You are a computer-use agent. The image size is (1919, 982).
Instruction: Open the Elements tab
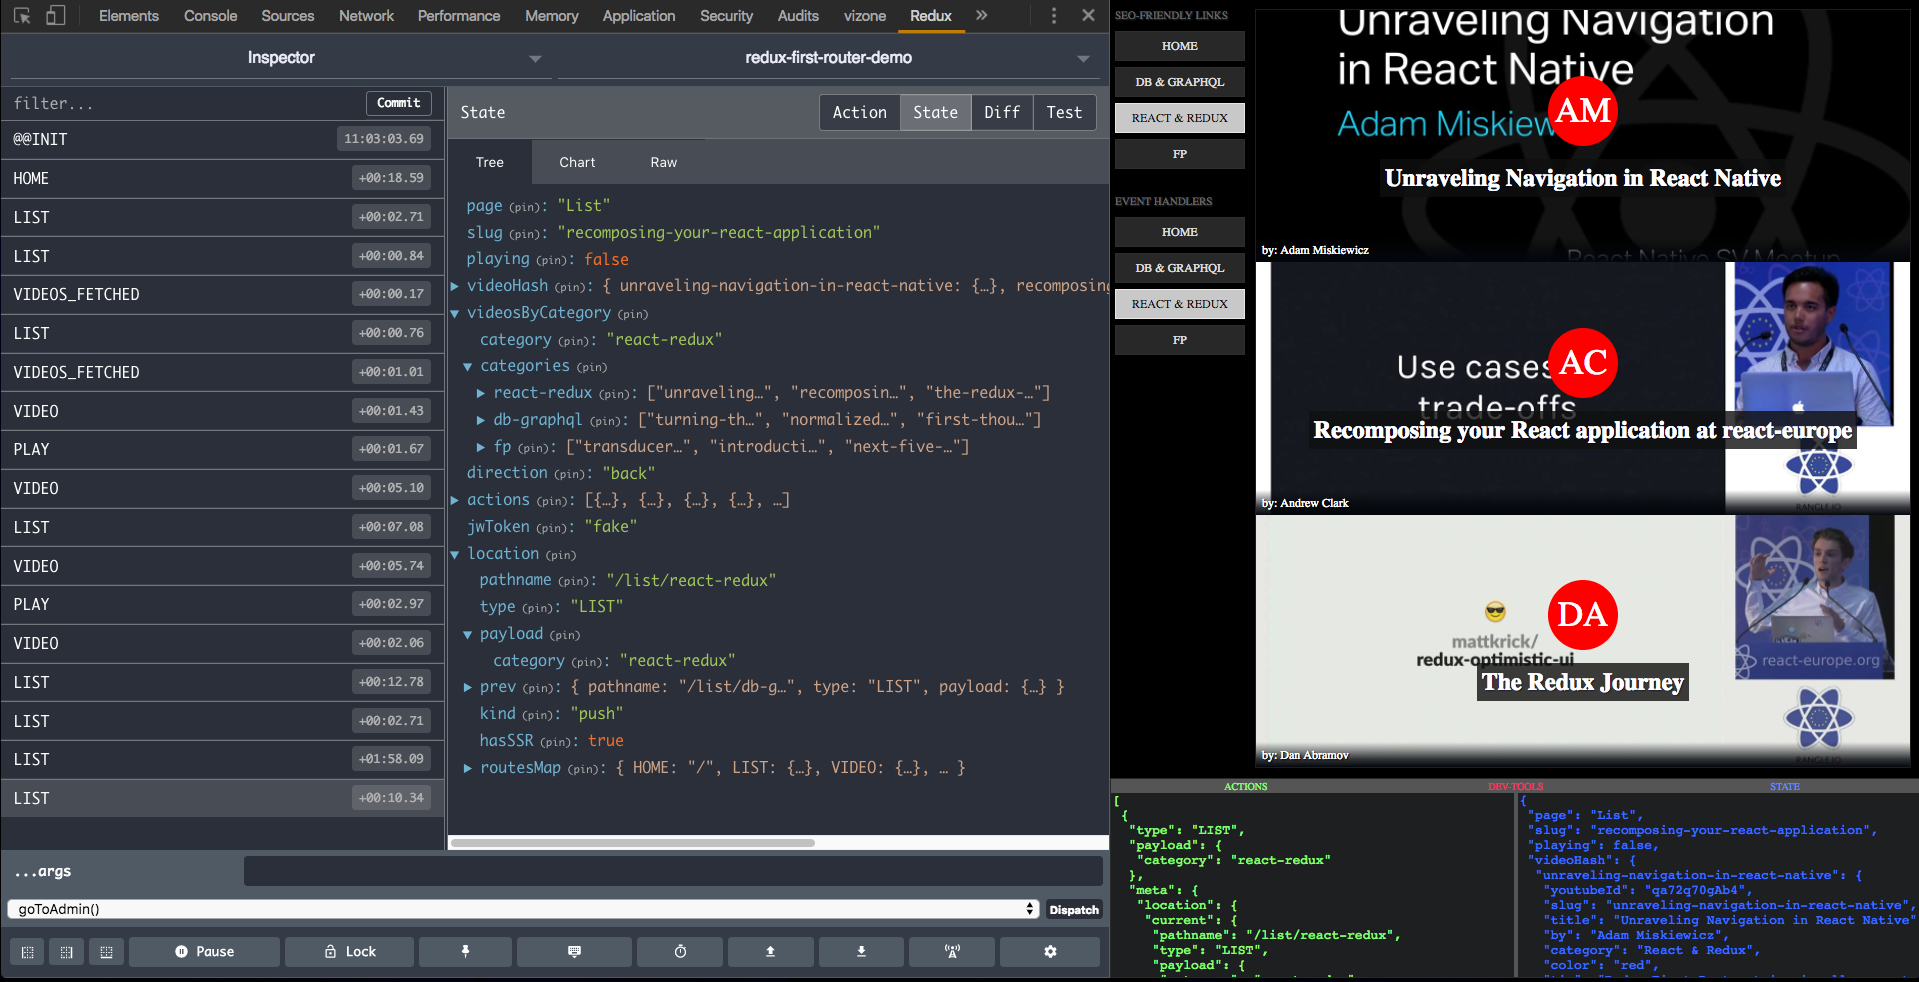point(129,16)
